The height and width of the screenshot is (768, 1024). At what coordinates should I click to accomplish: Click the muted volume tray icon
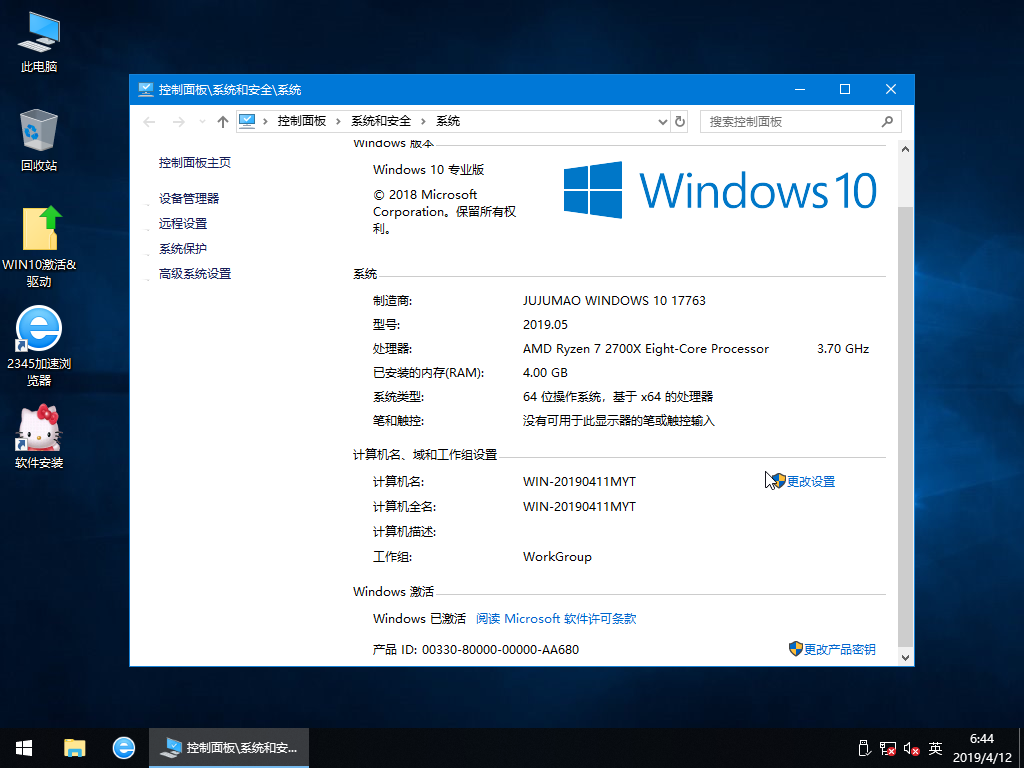pyautogui.click(x=912, y=748)
